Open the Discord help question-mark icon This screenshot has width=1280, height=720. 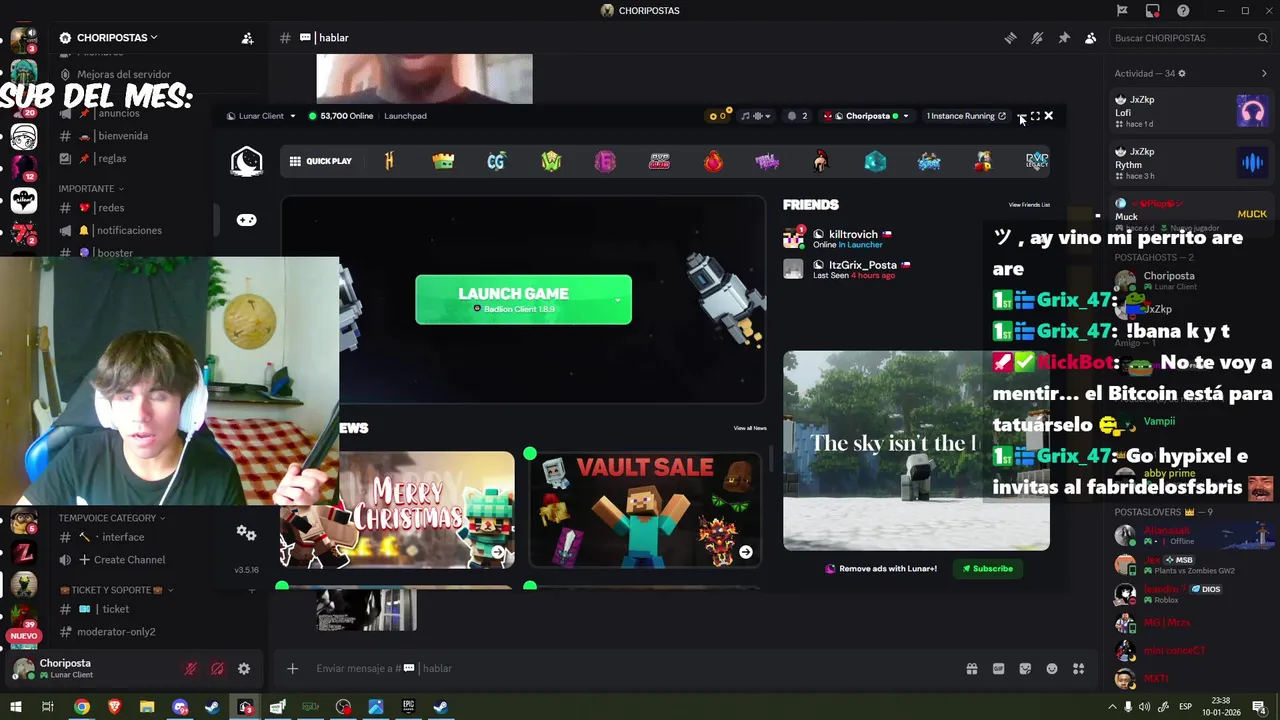tap(1183, 11)
